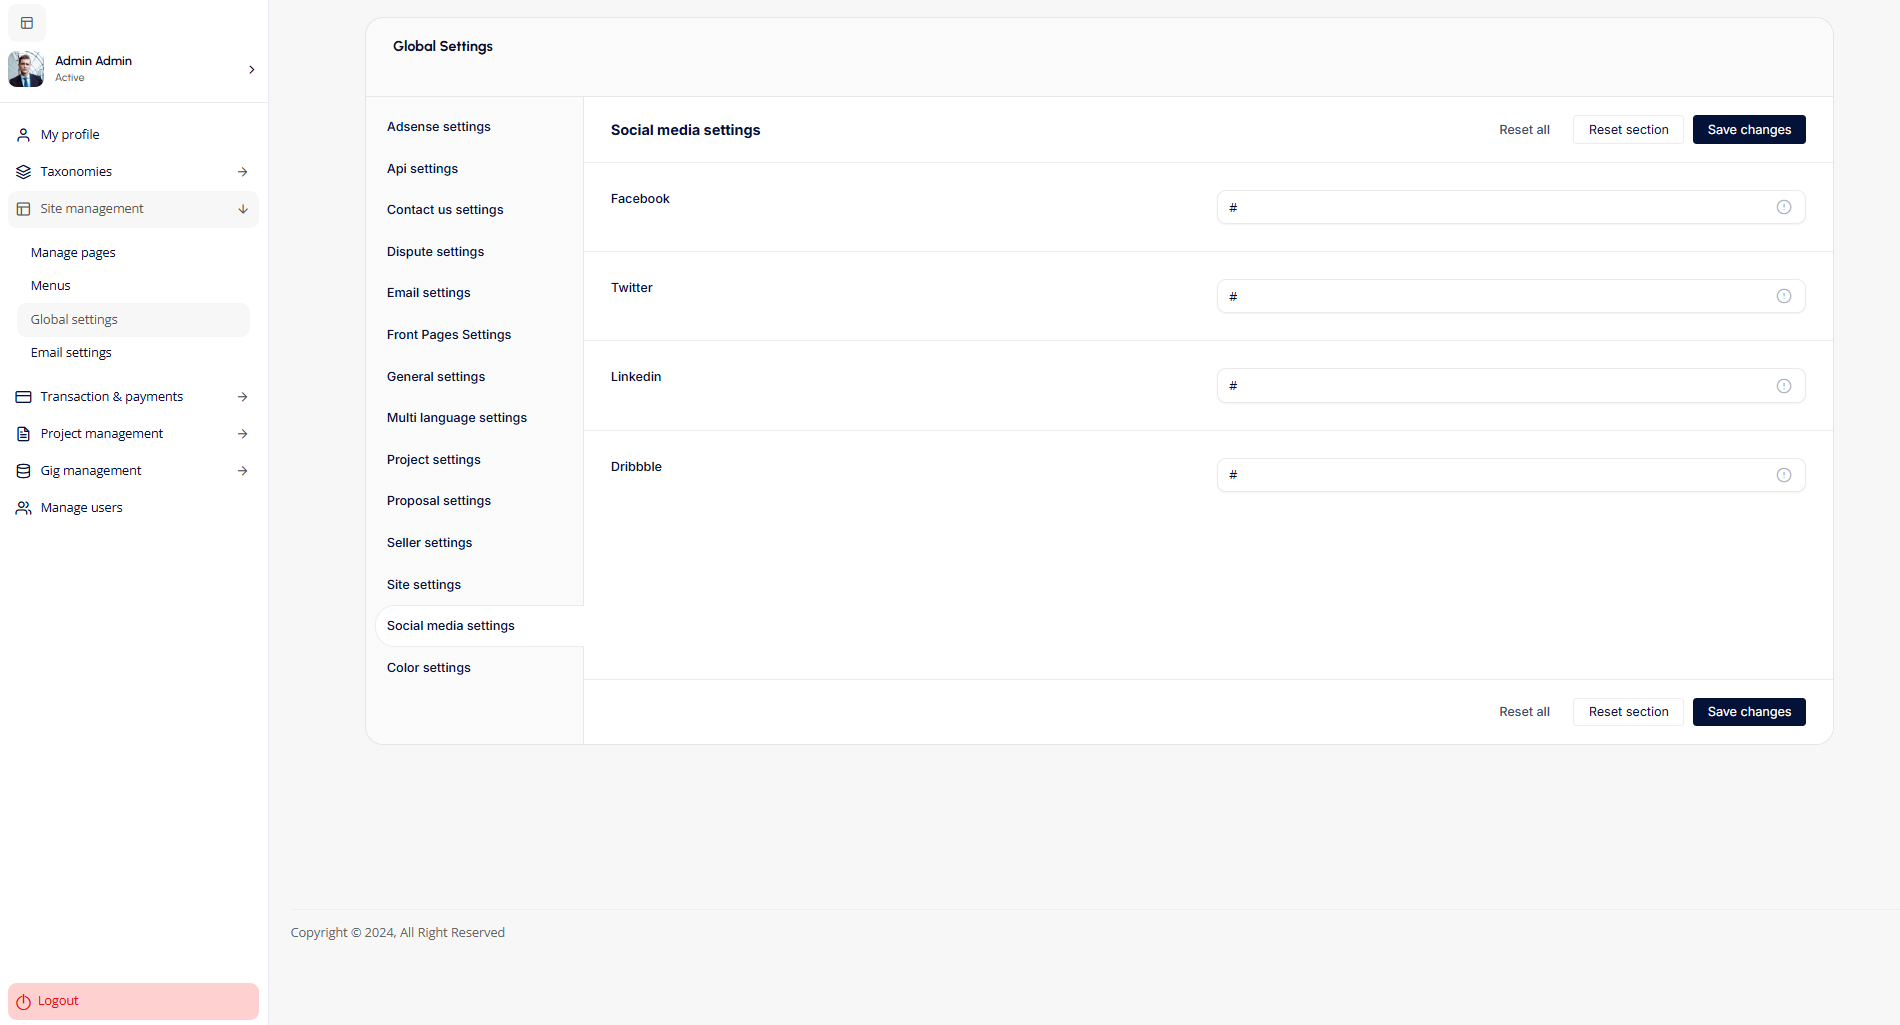
Task: Click the info icon in Linkedin field
Action: click(x=1783, y=386)
